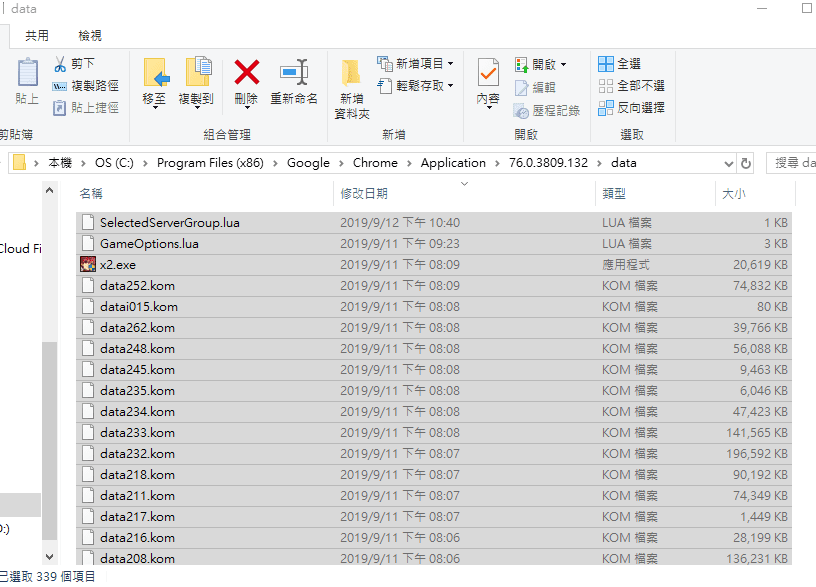The image size is (816, 587).
Task: Switch to the 檢視 ribbon tab
Action: click(89, 35)
